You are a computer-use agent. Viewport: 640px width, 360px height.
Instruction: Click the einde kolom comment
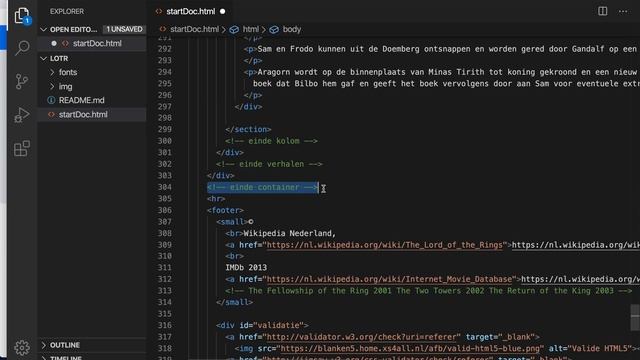pos(271,141)
